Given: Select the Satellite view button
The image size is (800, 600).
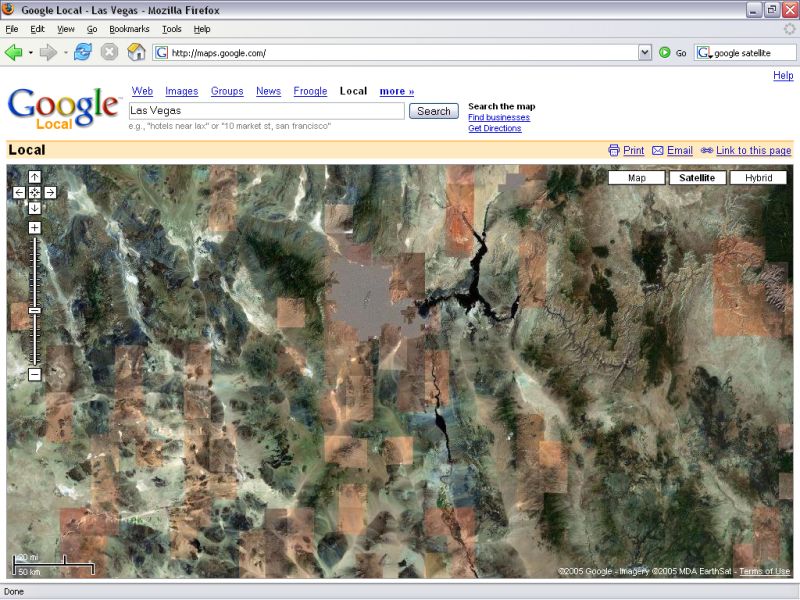Looking at the screenshot, I should pos(697,178).
